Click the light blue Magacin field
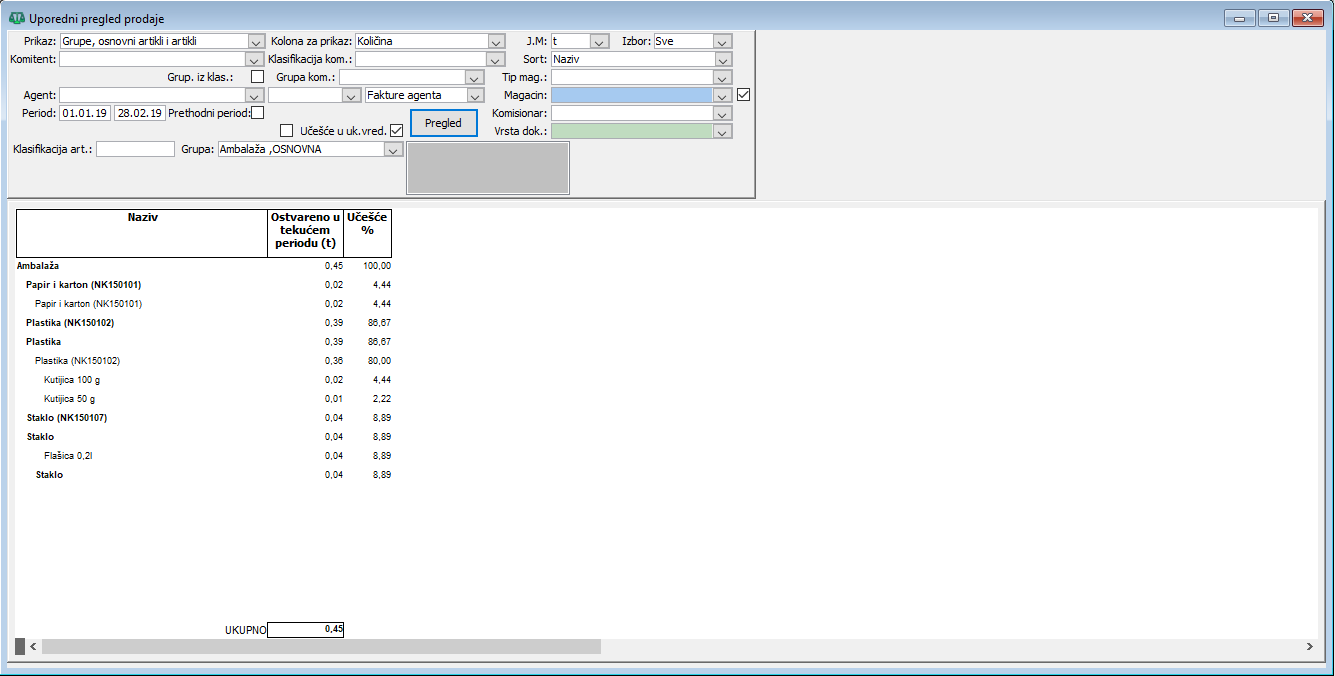1335x676 pixels. pos(631,95)
